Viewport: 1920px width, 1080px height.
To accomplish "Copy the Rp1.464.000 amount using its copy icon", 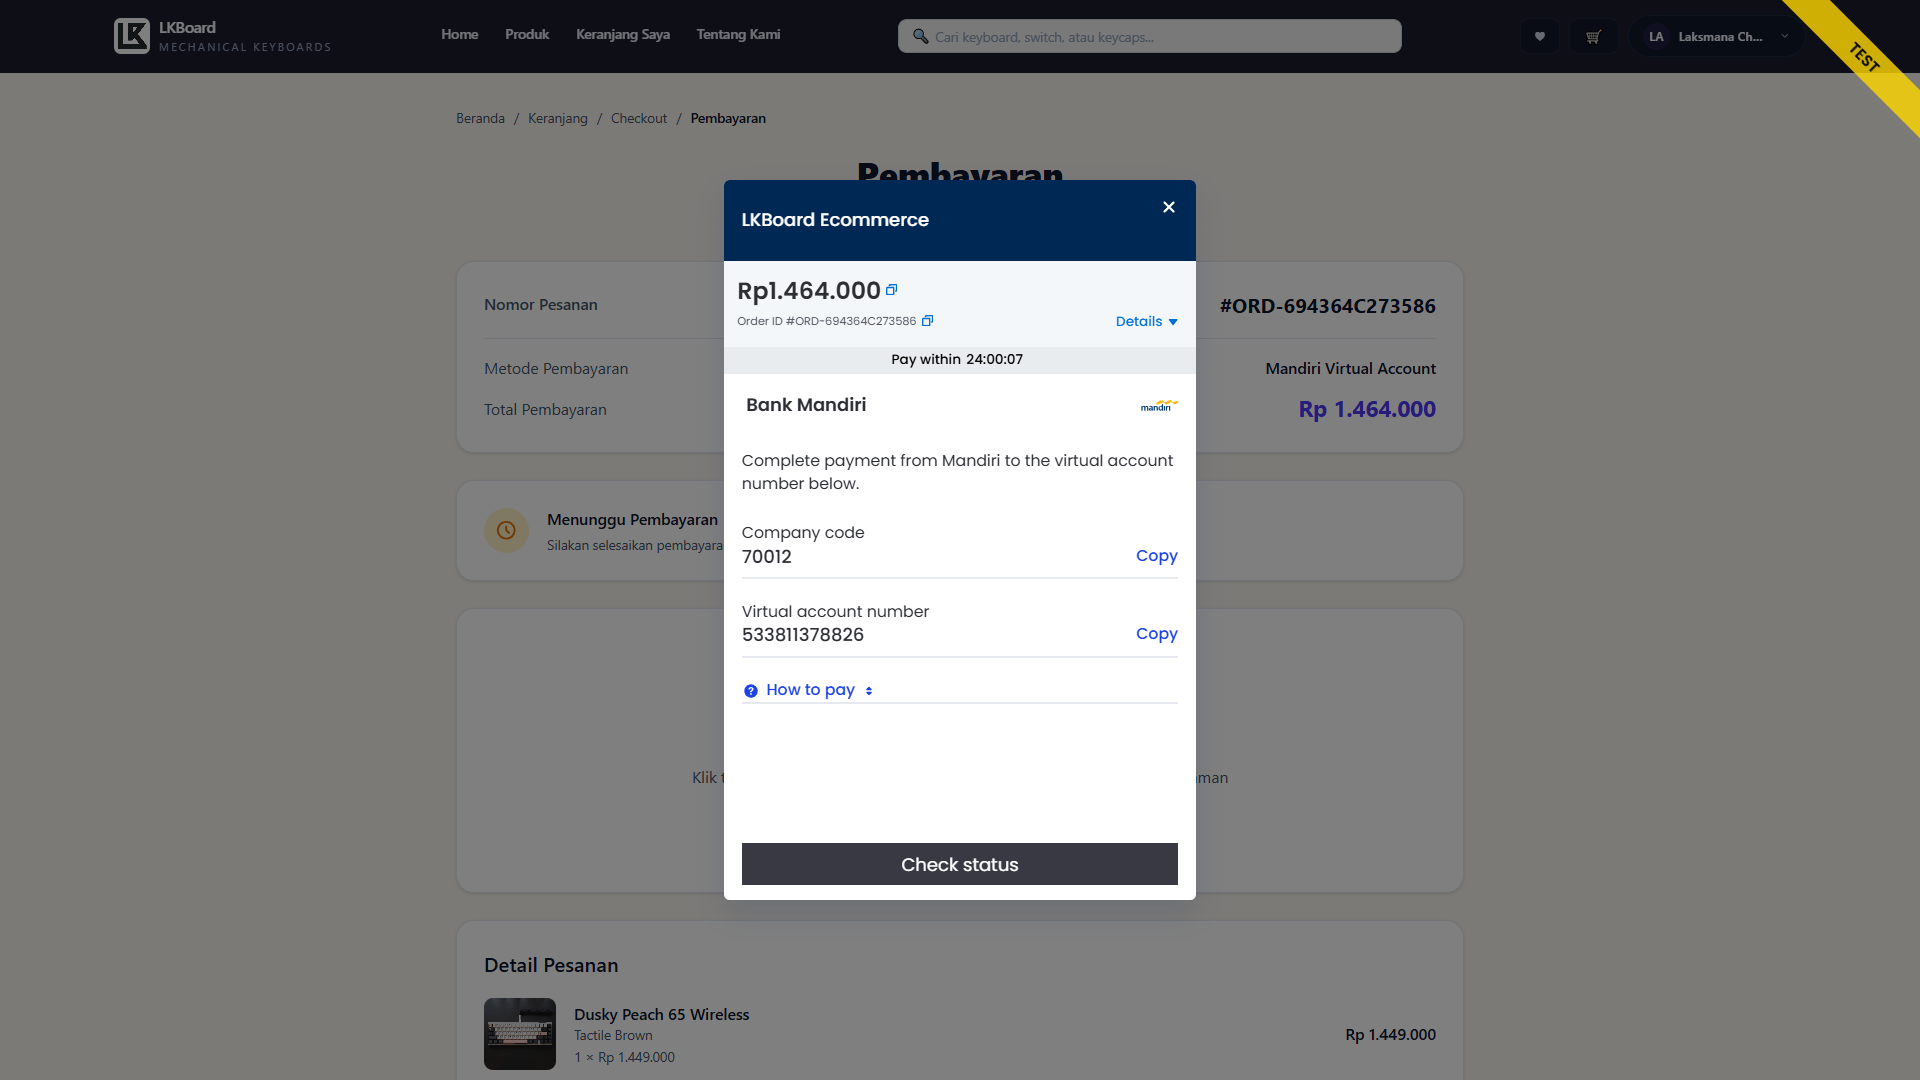I will [891, 290].
